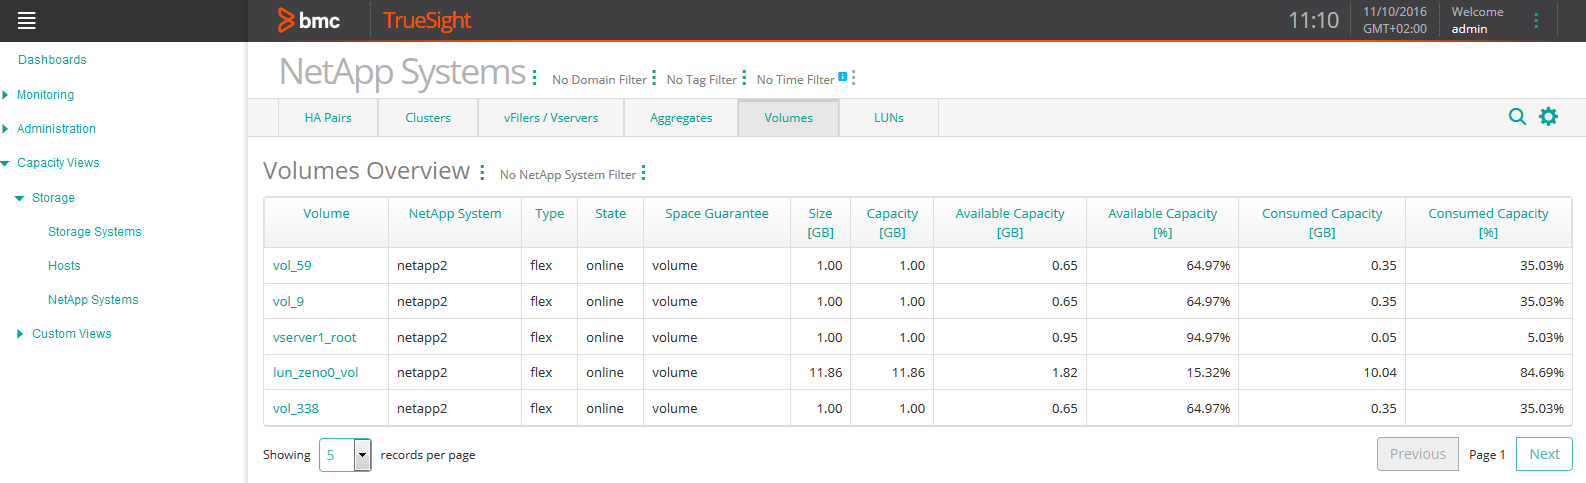
Task: Open the user options menu beside admin
Action: click(x=1536, y=20)
